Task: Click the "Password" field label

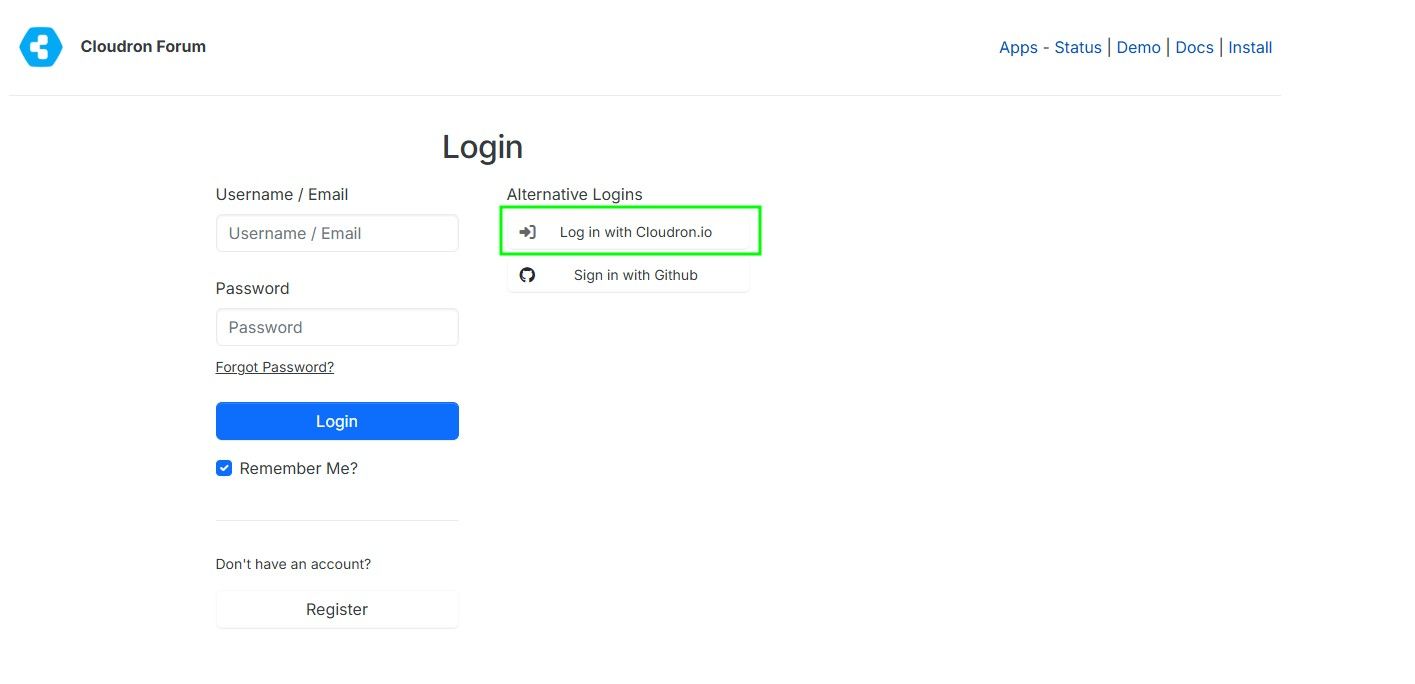Action: pyautogui.click(x=252, y=288)
